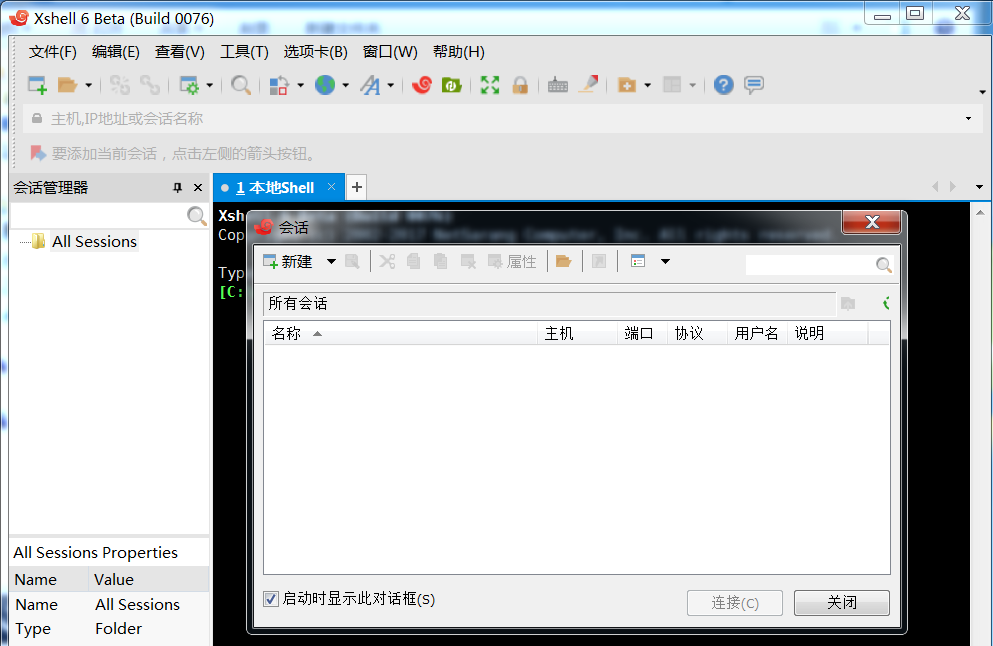Screen dimensions: 993x646
Task: Click the highlighter pen icon in toolbar
Action: [588, 85]
